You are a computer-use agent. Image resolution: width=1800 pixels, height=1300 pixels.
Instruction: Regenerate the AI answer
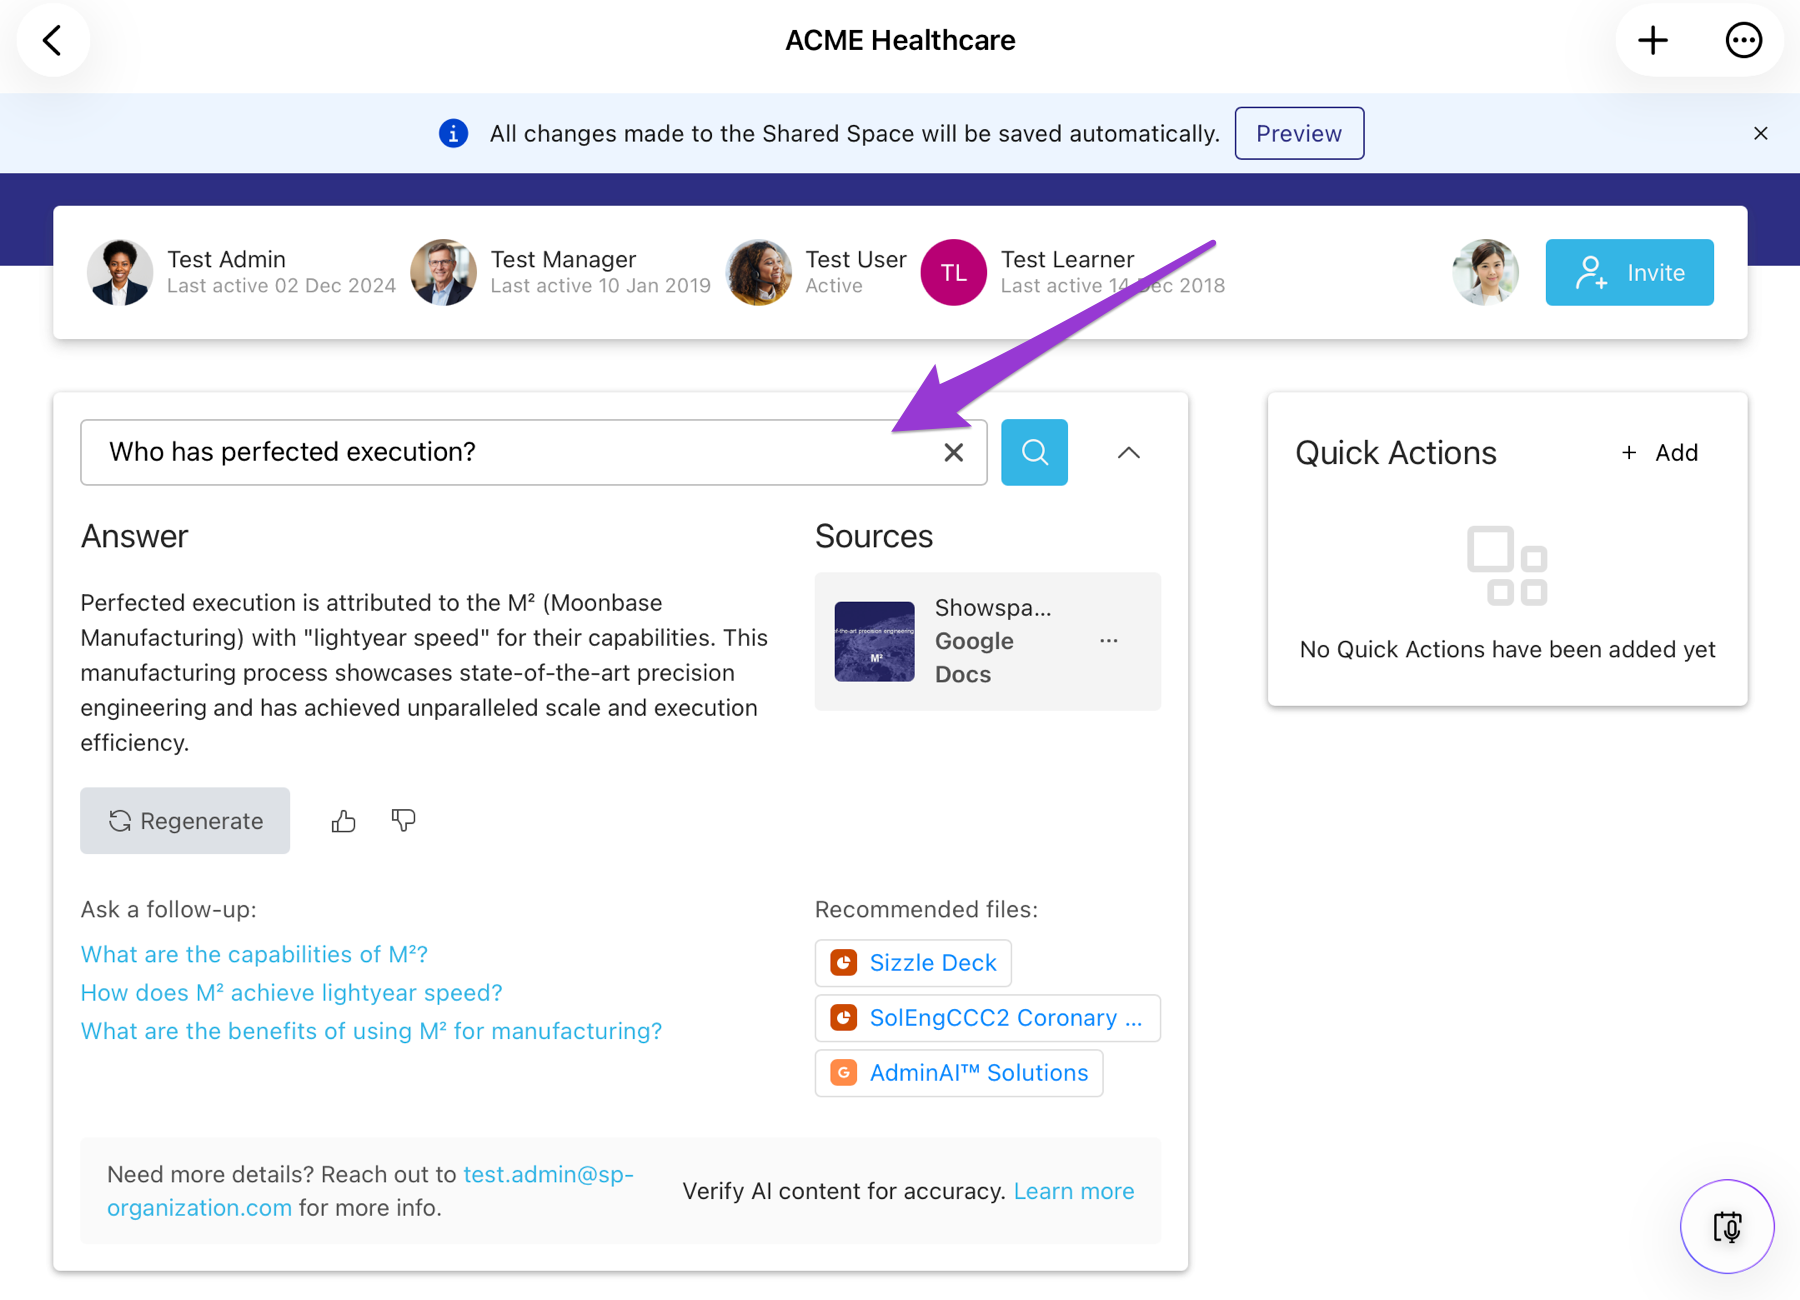click(185, 820)
